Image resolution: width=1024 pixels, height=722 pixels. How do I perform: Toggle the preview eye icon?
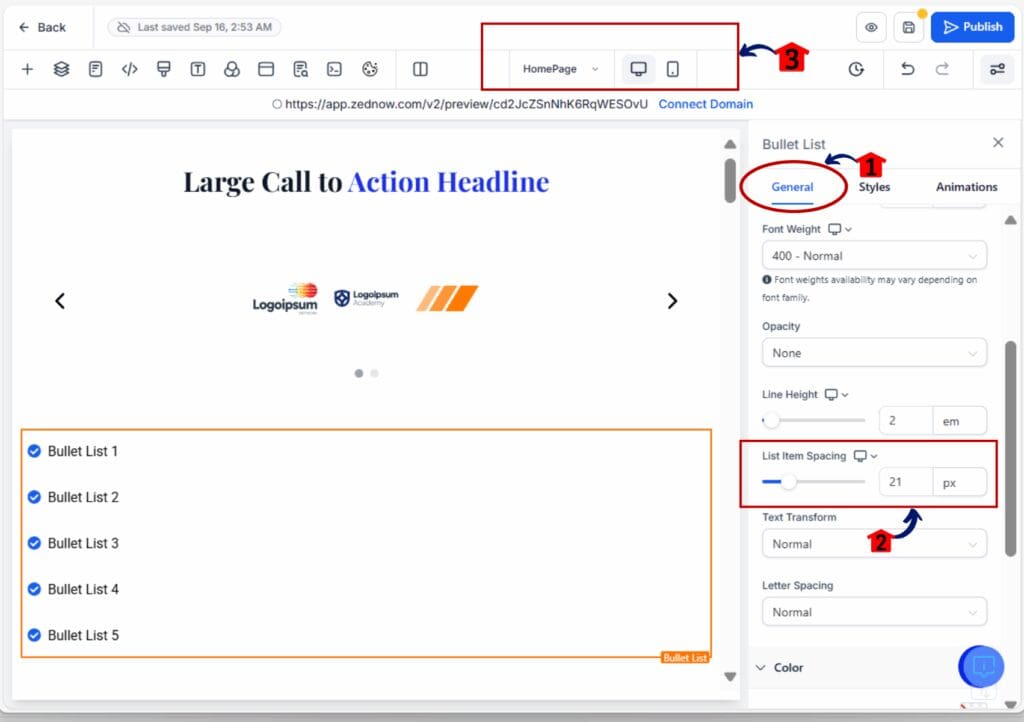[871, 28]
